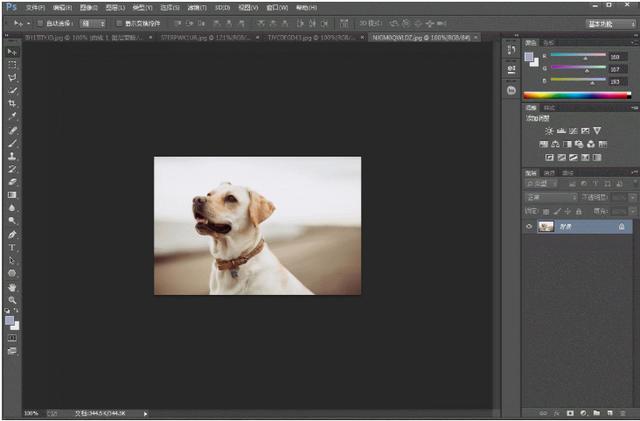This screenshot has width=640, height=421.
Task: Click the lock icon on the background layer
Action: coord(622,227)
